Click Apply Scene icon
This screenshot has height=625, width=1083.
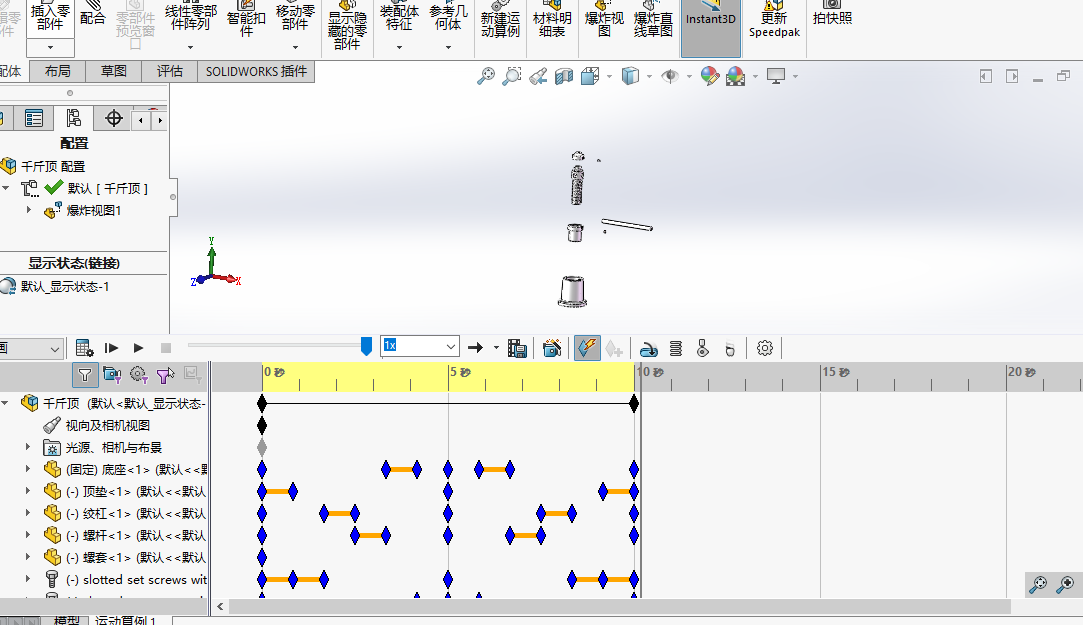pyautogui.click(x=736, y=76)
